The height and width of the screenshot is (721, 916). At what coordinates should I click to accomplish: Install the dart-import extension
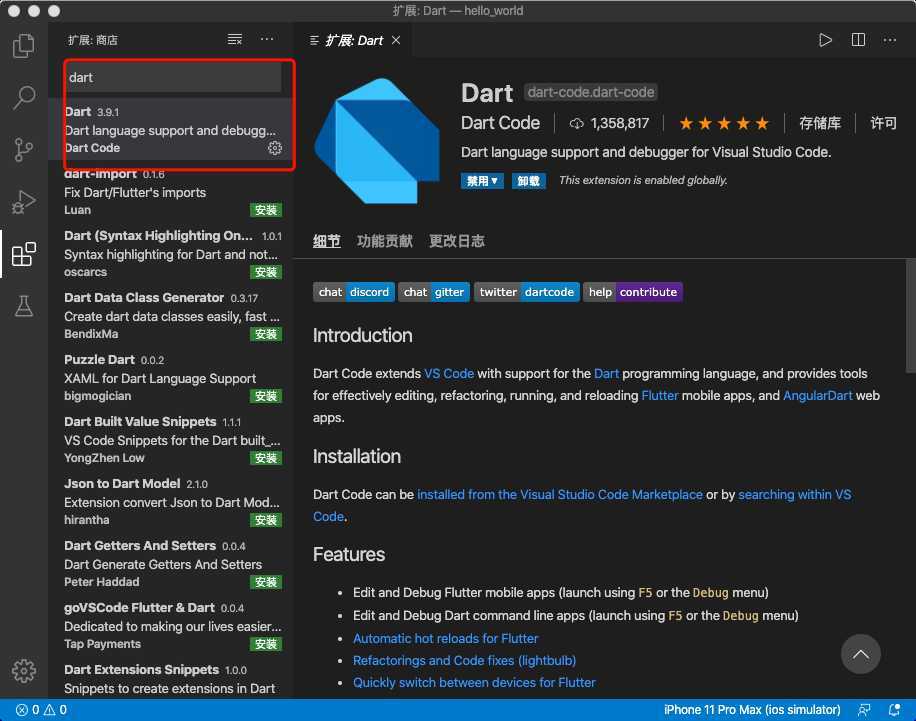[266, 210]
